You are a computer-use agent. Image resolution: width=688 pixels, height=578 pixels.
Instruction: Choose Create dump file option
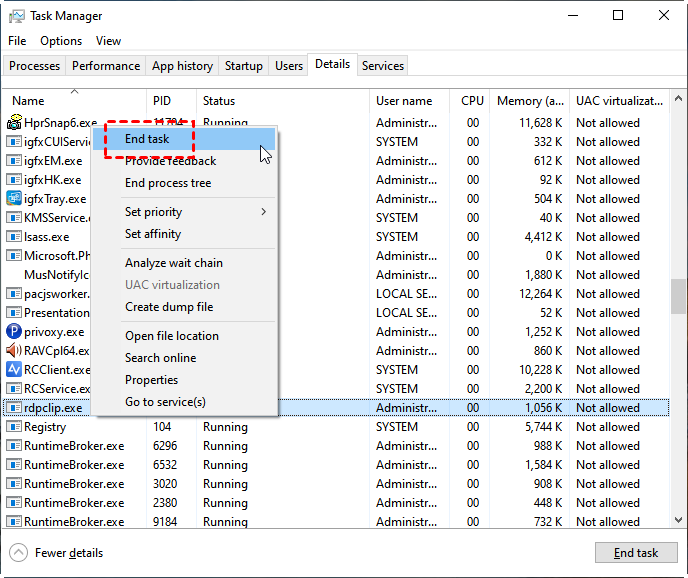[x=169, y=307]
